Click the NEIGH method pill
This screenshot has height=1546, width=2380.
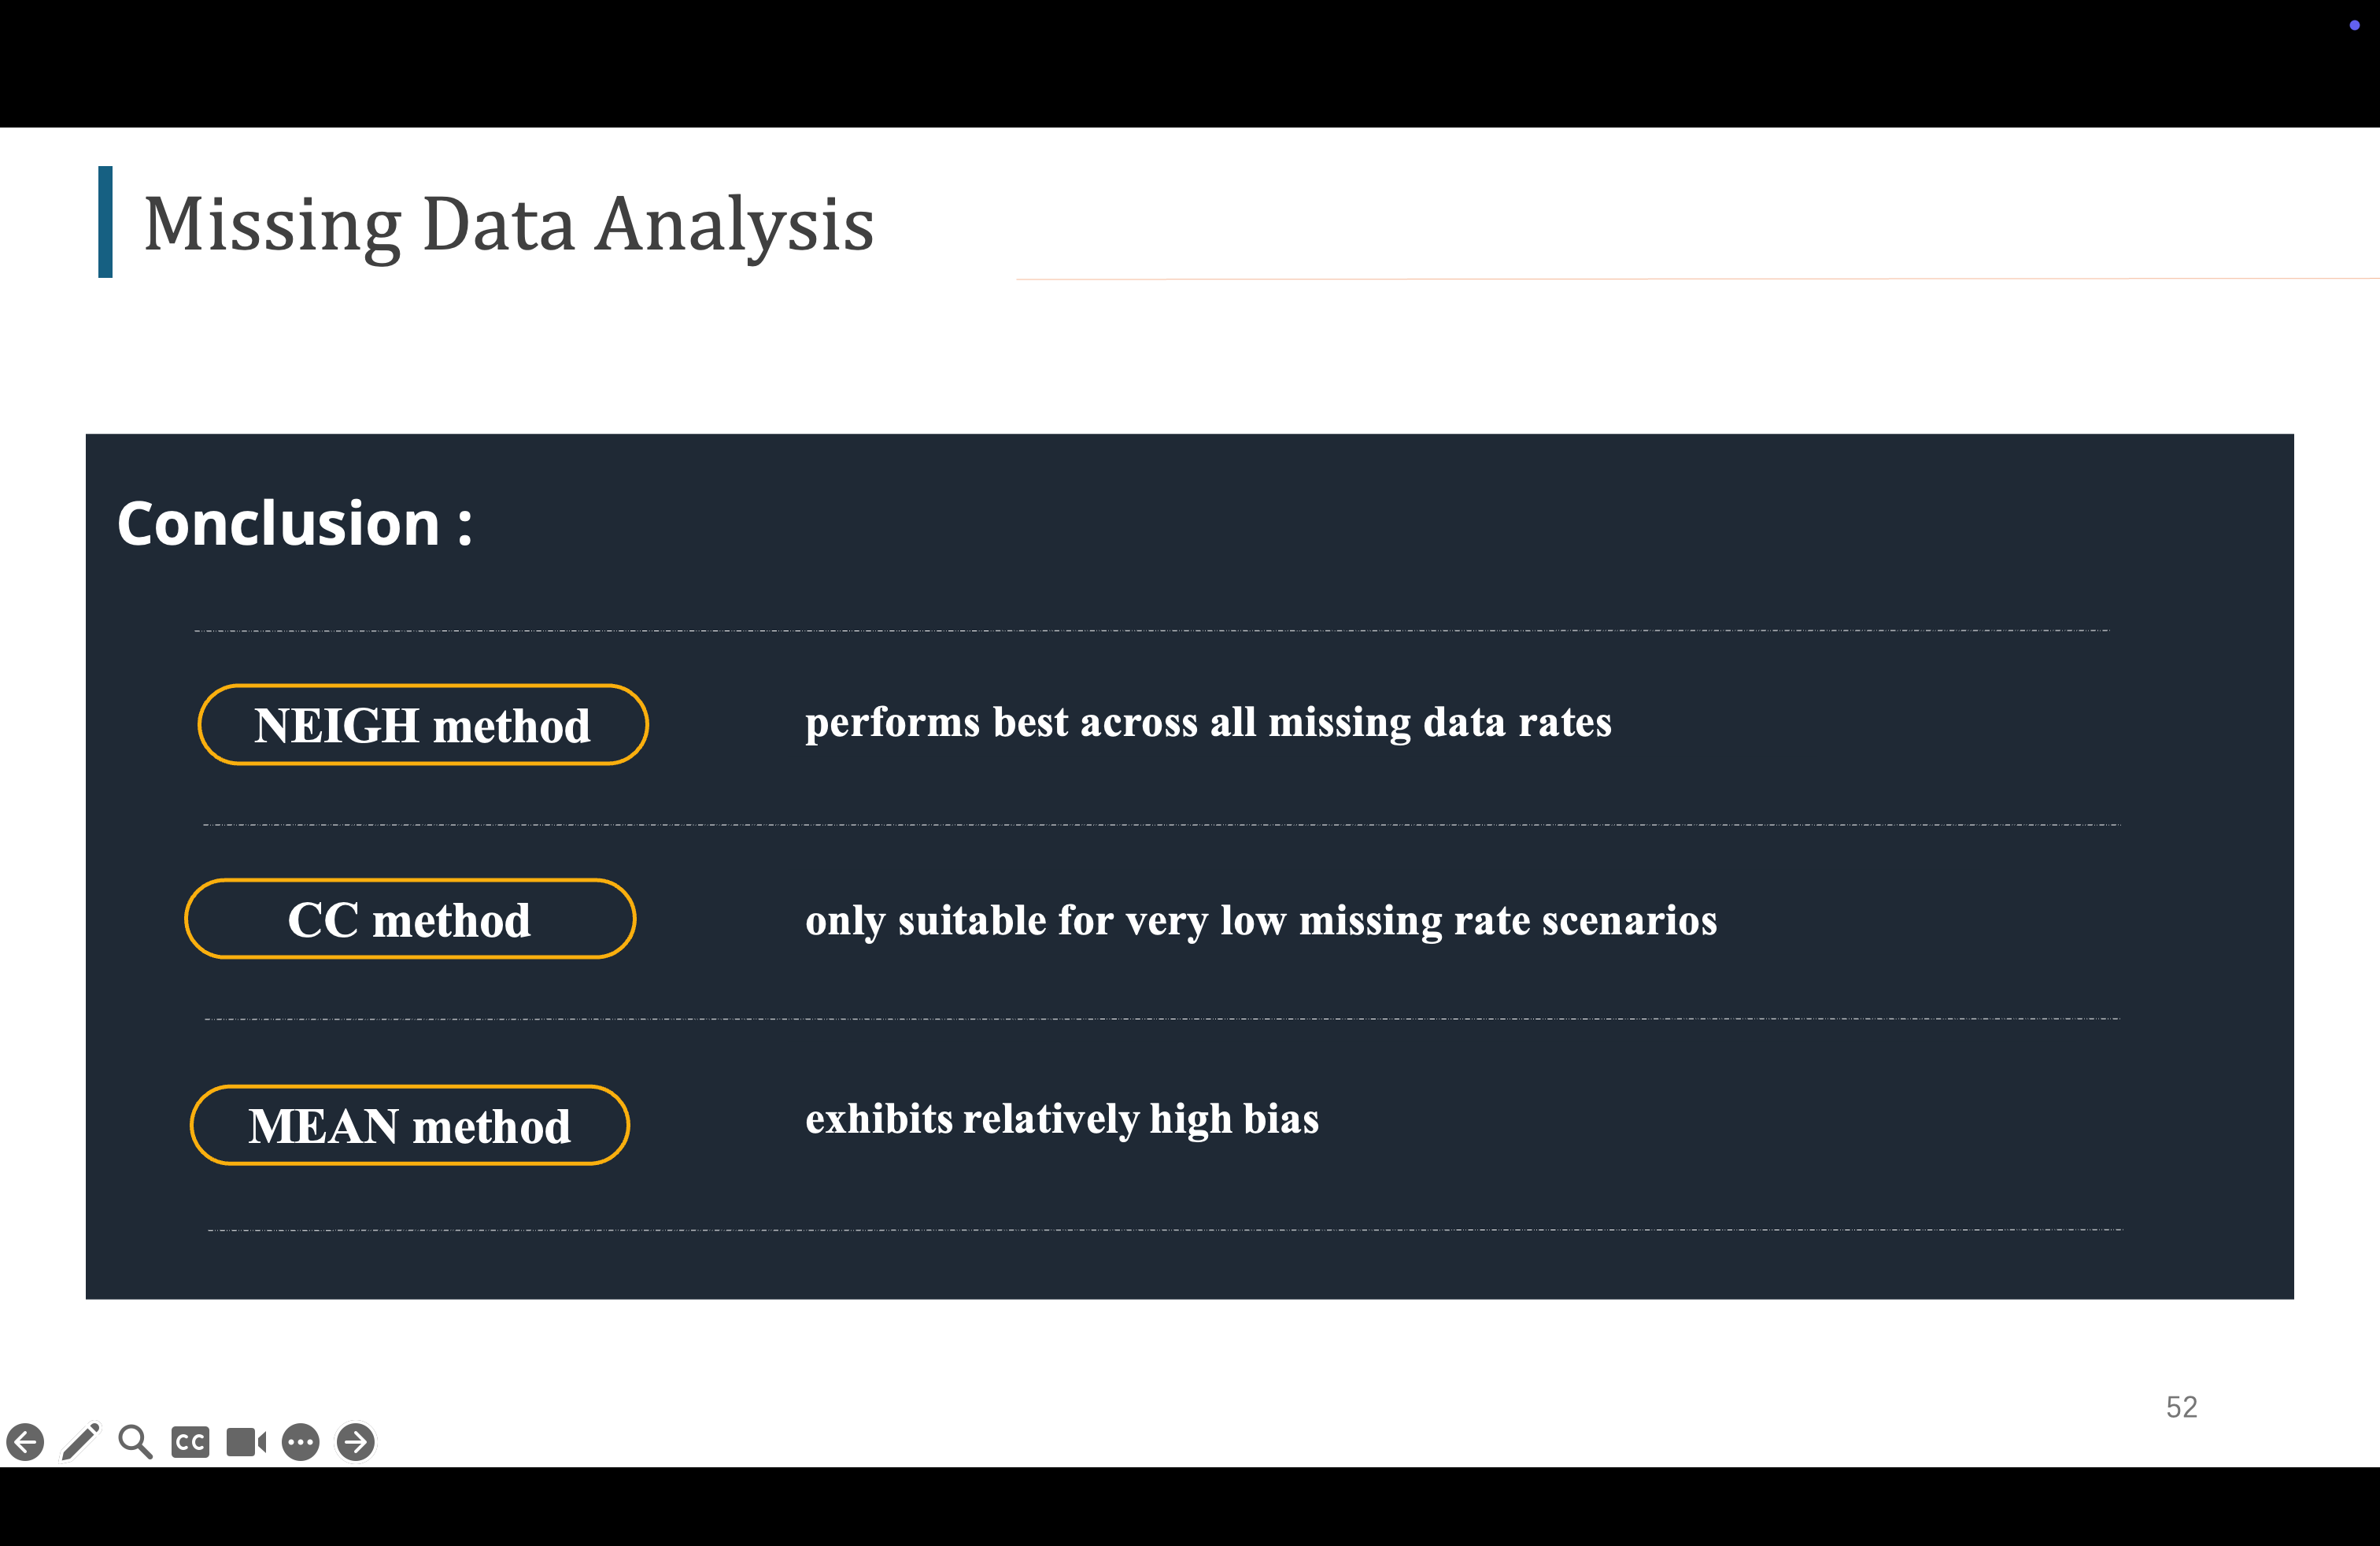(423, 725)
